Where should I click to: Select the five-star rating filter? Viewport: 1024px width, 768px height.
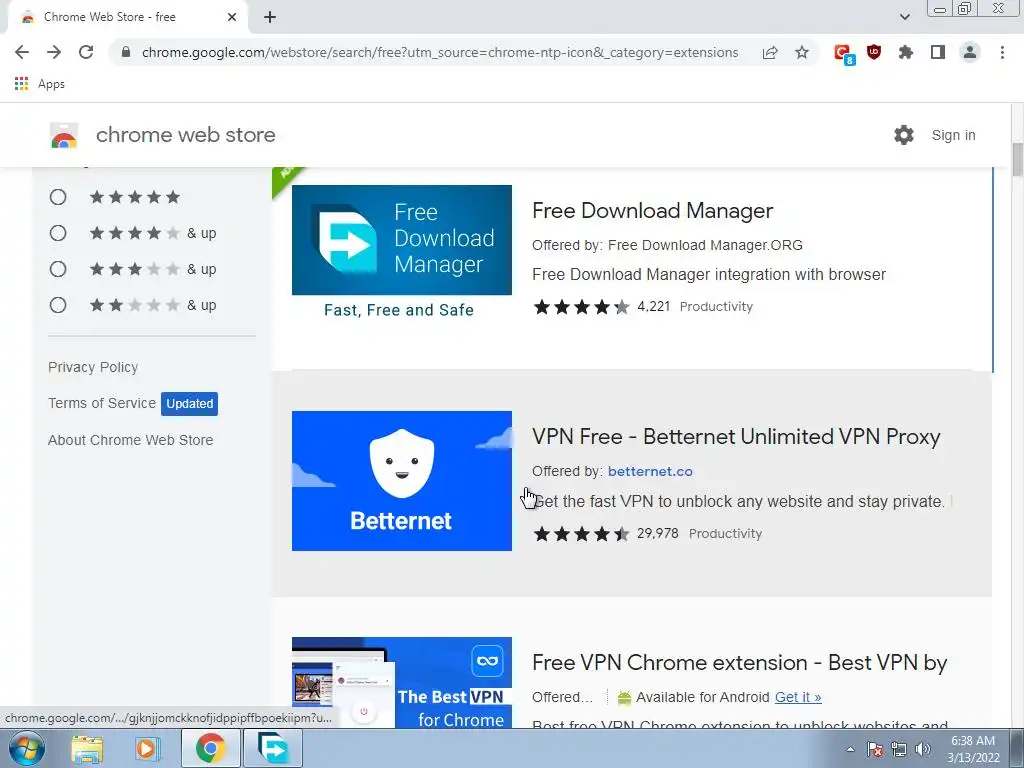click(58, 197)
